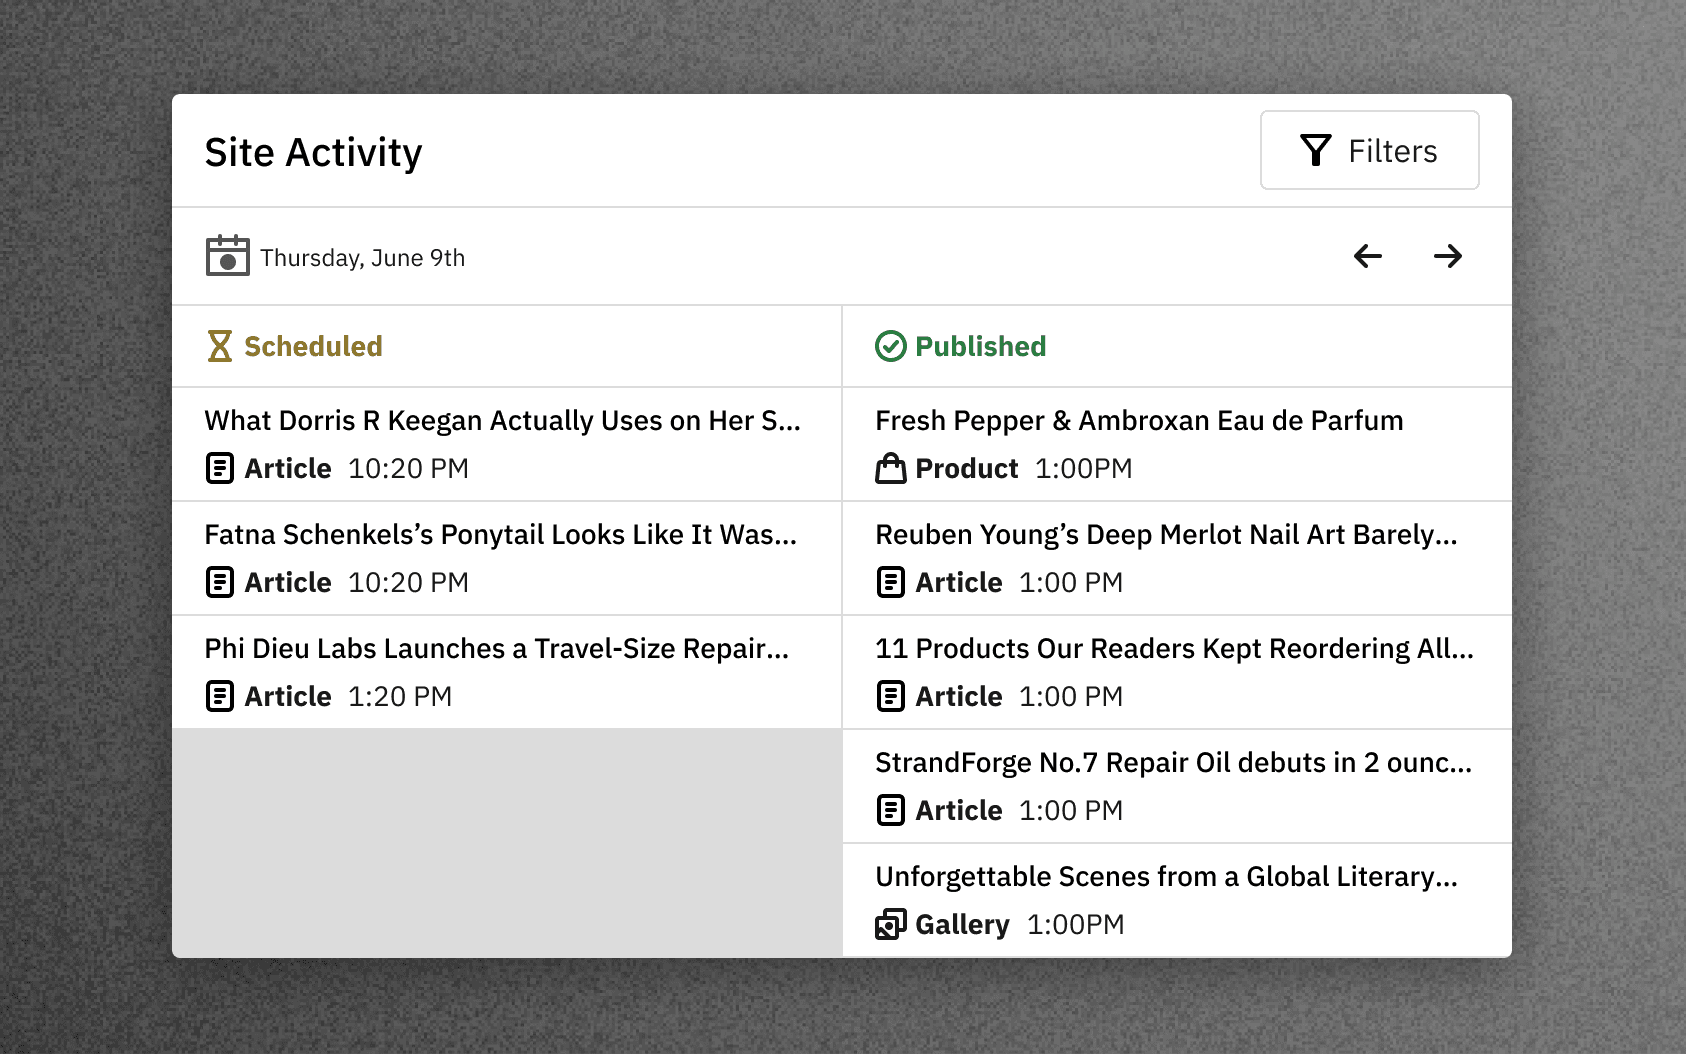Screen dimensions: 1686x1054
Task: Click the Scheduled hourglass icon
Action: (x=219, y=346)
